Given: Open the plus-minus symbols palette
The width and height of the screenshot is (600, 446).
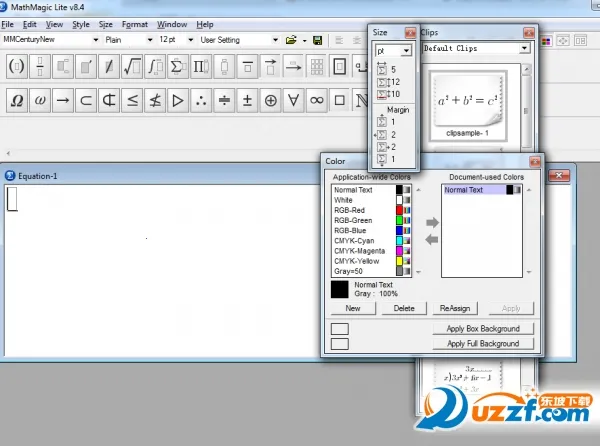Looking at the screenshot, I should pos(247,101).
